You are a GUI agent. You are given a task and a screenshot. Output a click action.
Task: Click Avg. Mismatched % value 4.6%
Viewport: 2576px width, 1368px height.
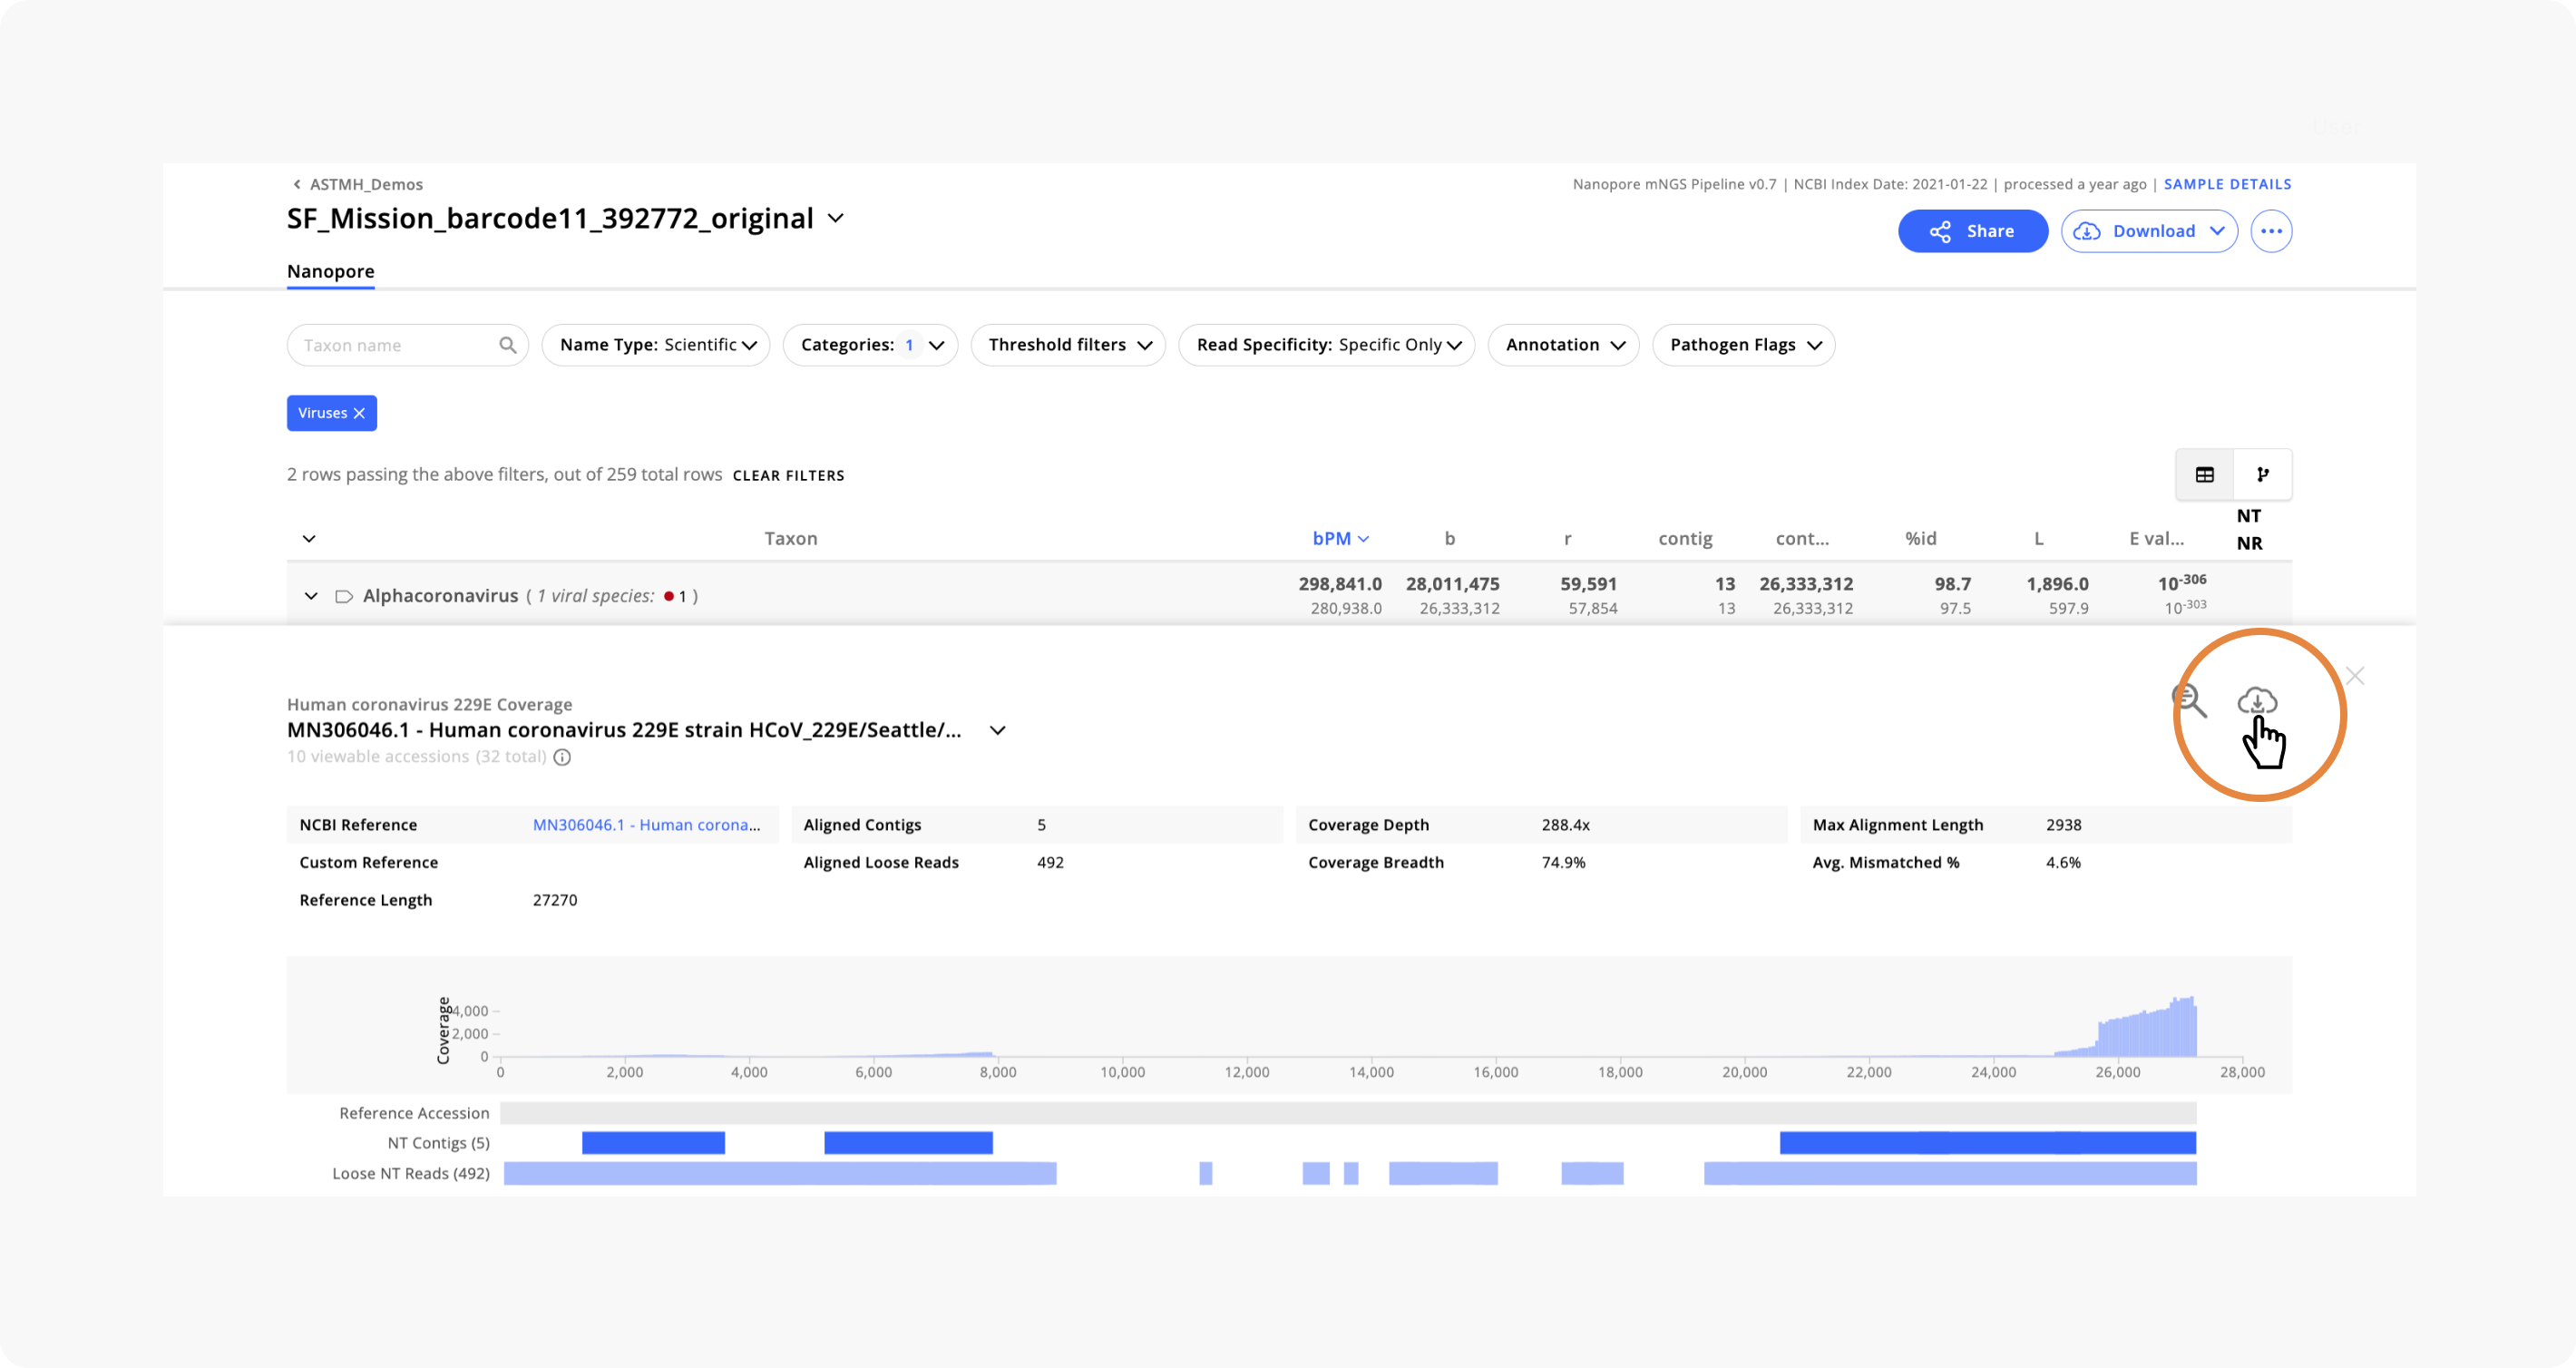[2063, 862]
